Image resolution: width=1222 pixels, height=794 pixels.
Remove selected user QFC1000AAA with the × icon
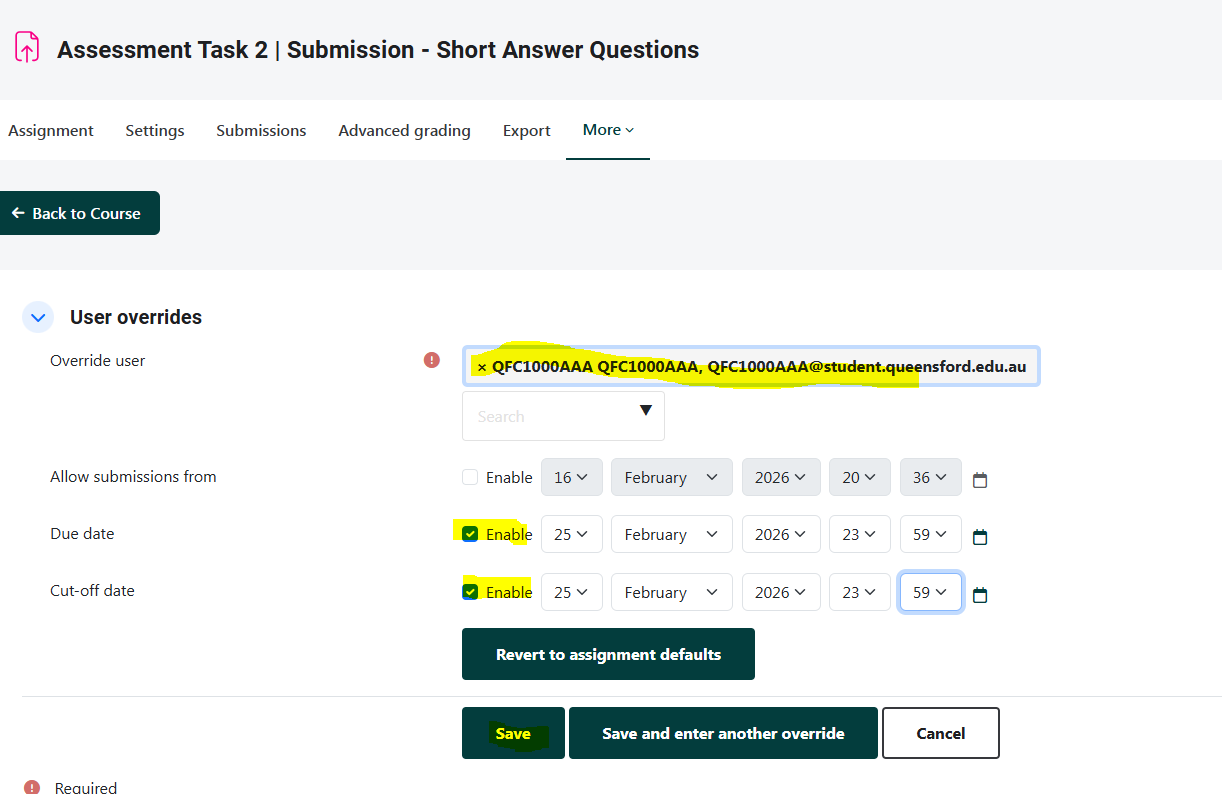pos(482,367)
